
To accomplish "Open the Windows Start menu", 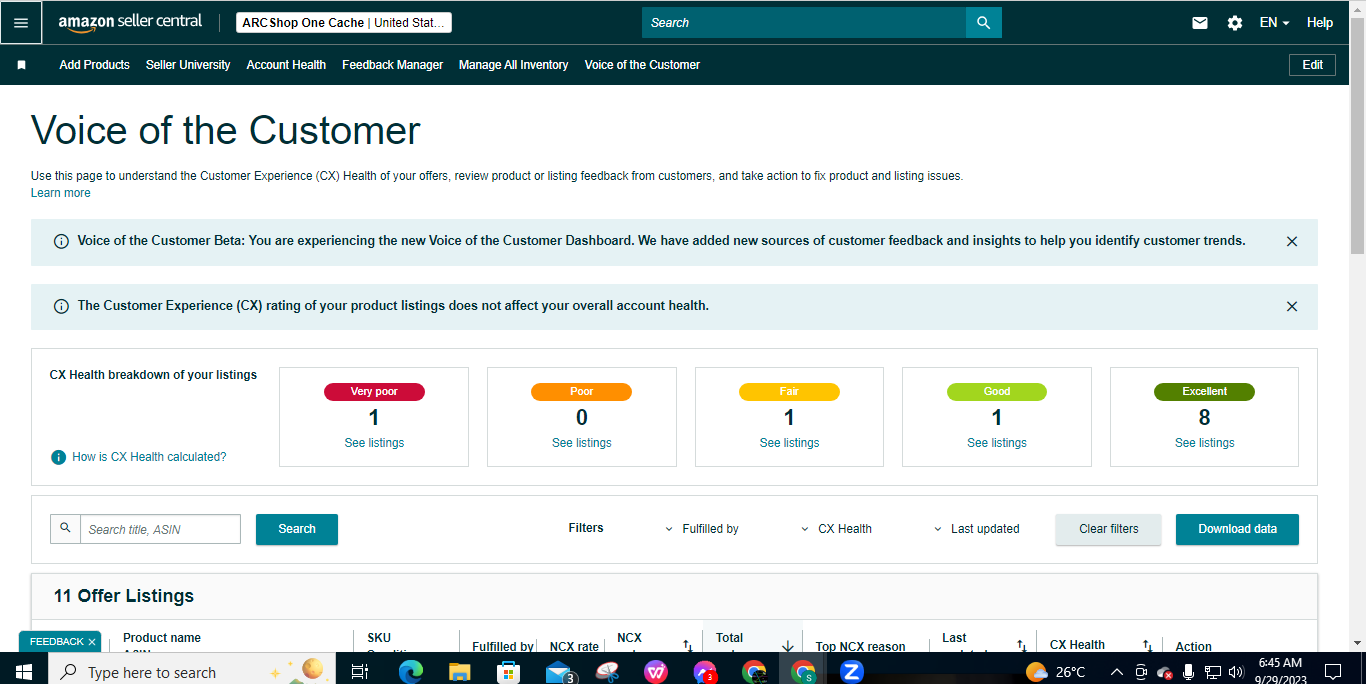I will click(x=23, y=671).
